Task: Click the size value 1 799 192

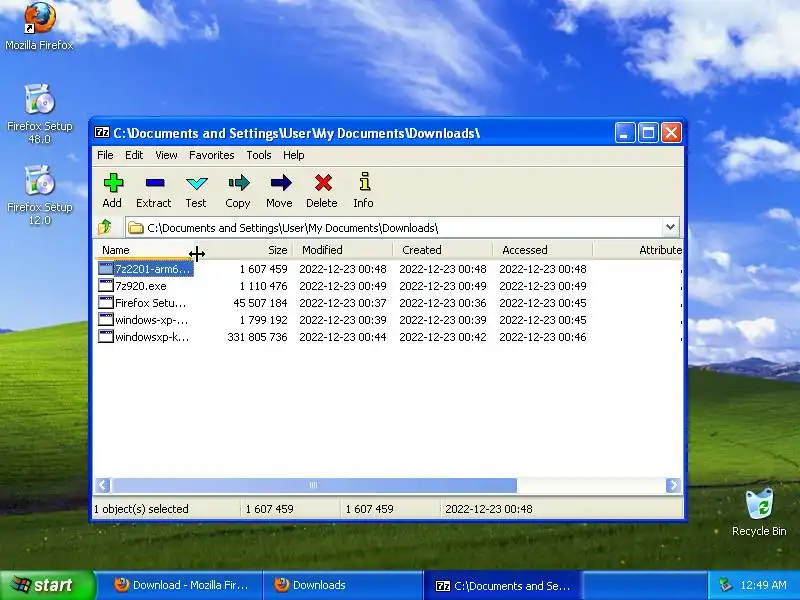Action: coord(263,320)
